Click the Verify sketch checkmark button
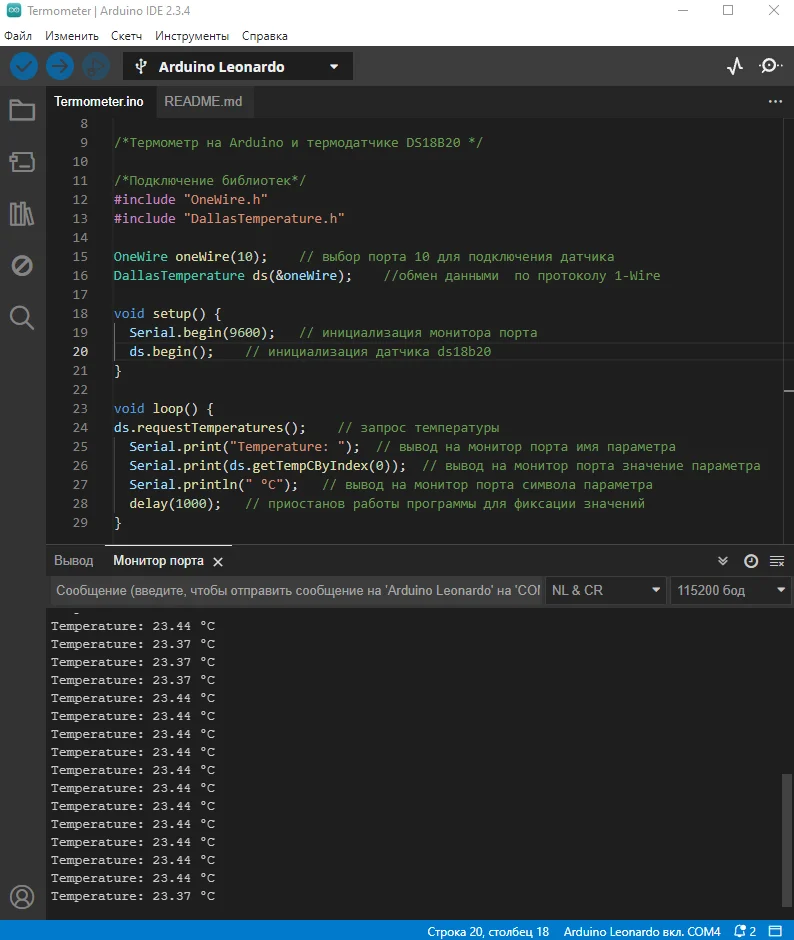The width and height of the screenshot is (794, 940). 24,67
